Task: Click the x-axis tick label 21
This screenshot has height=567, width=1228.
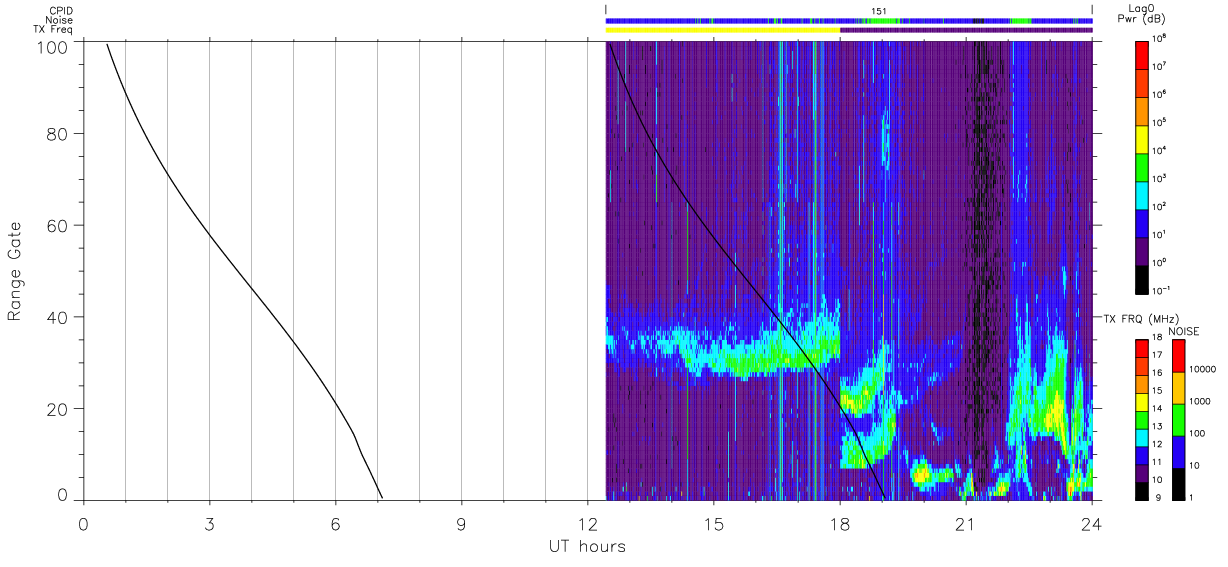Action: (966, 523)
